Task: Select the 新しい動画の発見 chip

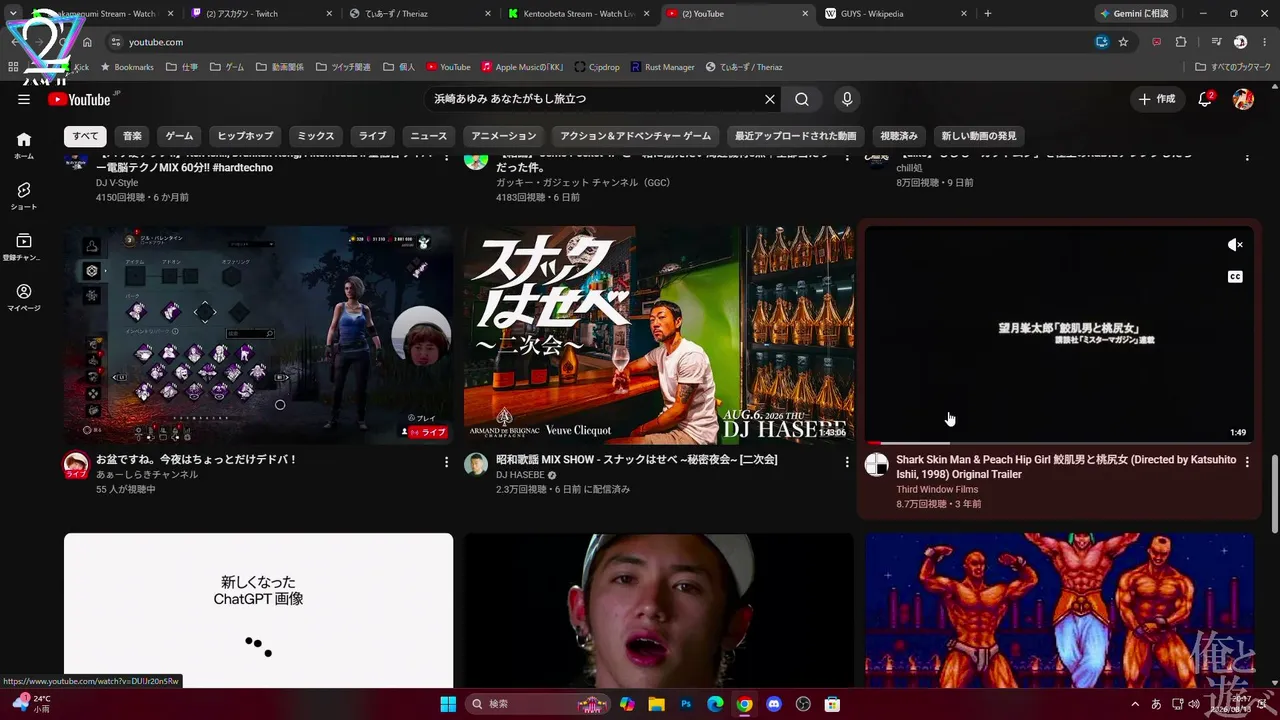Action: [978, 136]
